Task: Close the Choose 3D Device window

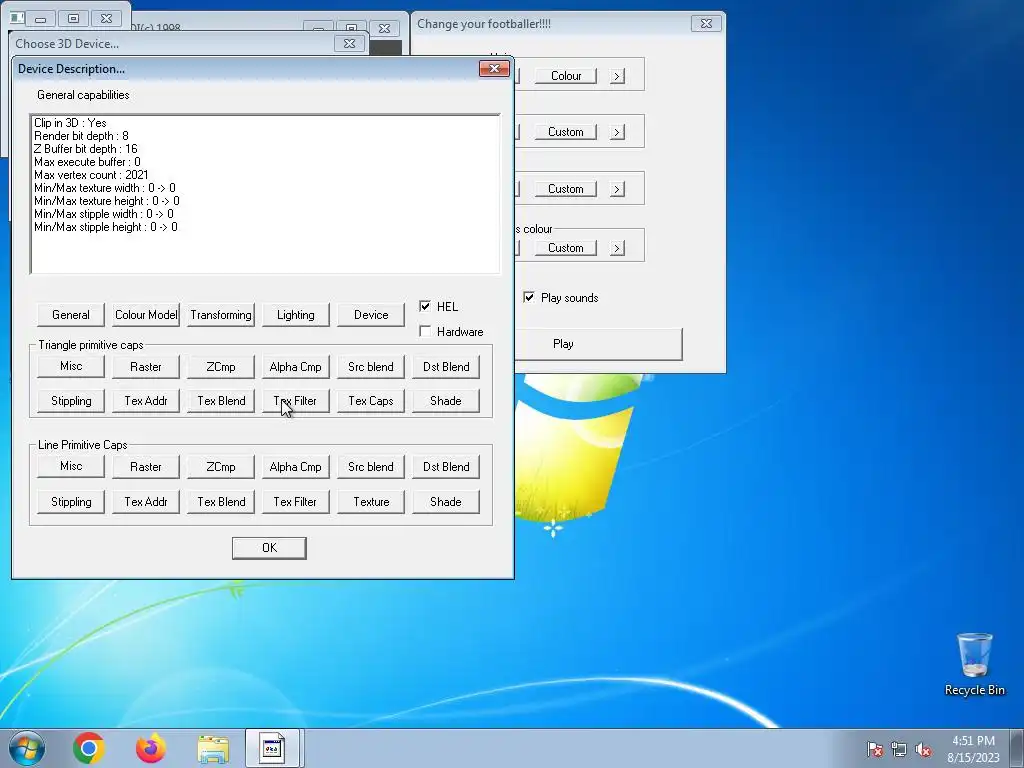Action: coord(349,44)
